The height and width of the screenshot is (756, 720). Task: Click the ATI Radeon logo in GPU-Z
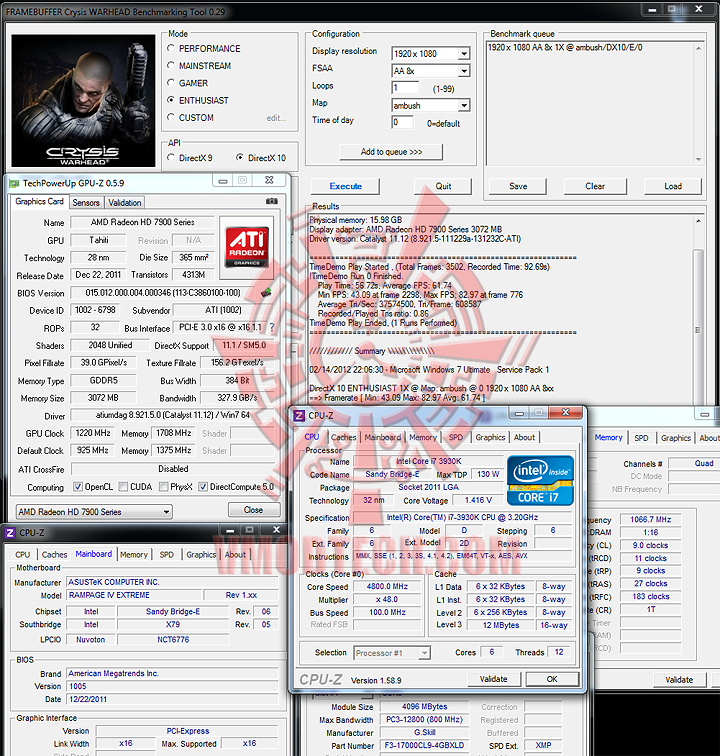247,247
